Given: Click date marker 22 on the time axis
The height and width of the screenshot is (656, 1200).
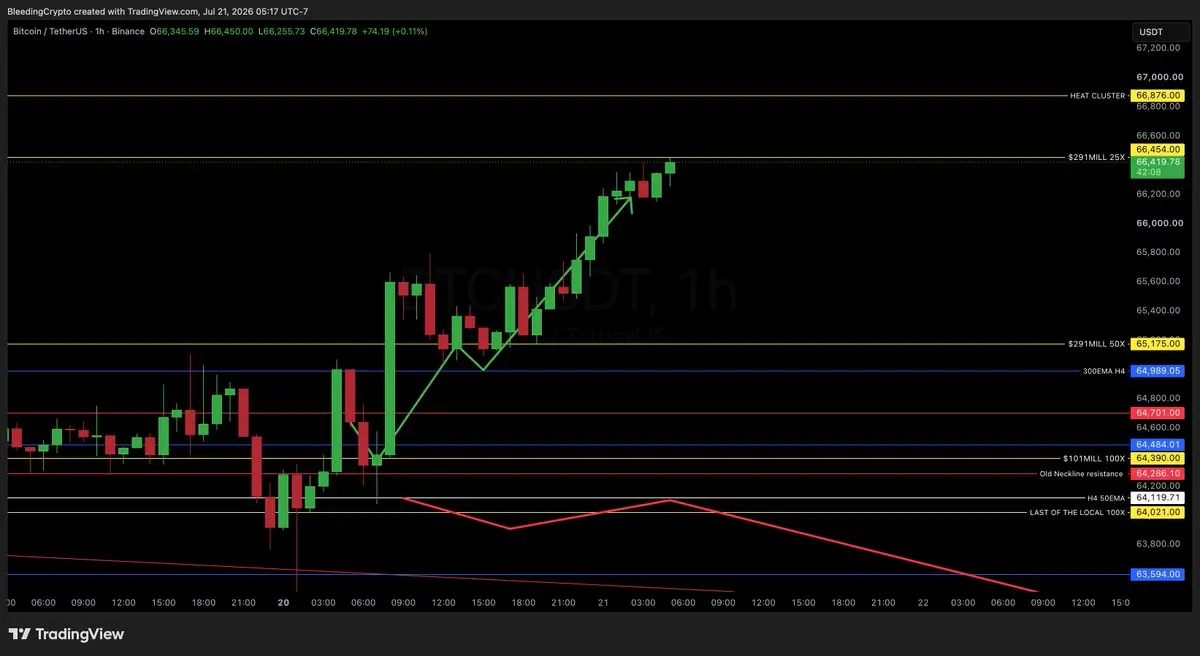Looking at the screenshot, I should [924, 602].
